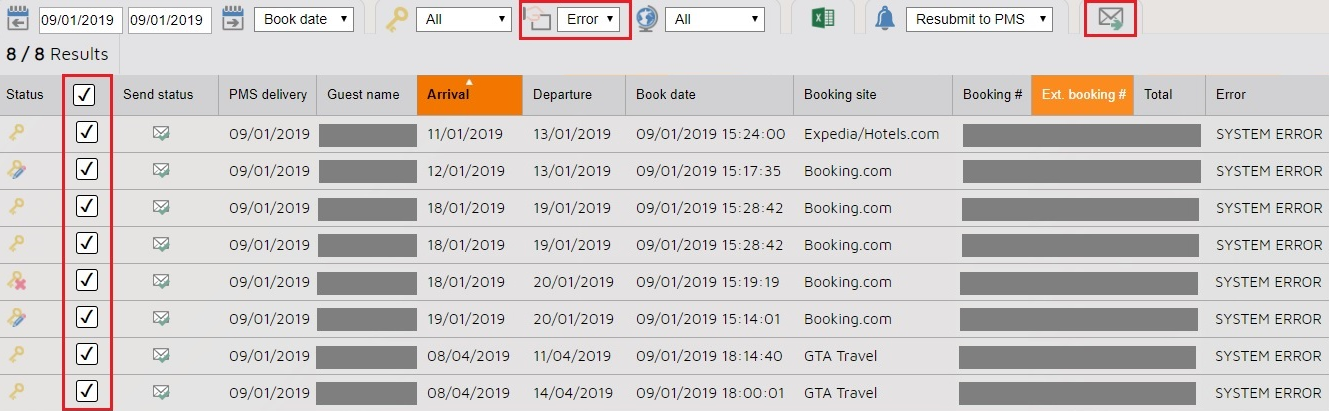Image resolution: width=1329 pixels, height=411 pixels.
Task: Click send status envelope for Expedia/Hotels.com row
Action: (160, 134)
